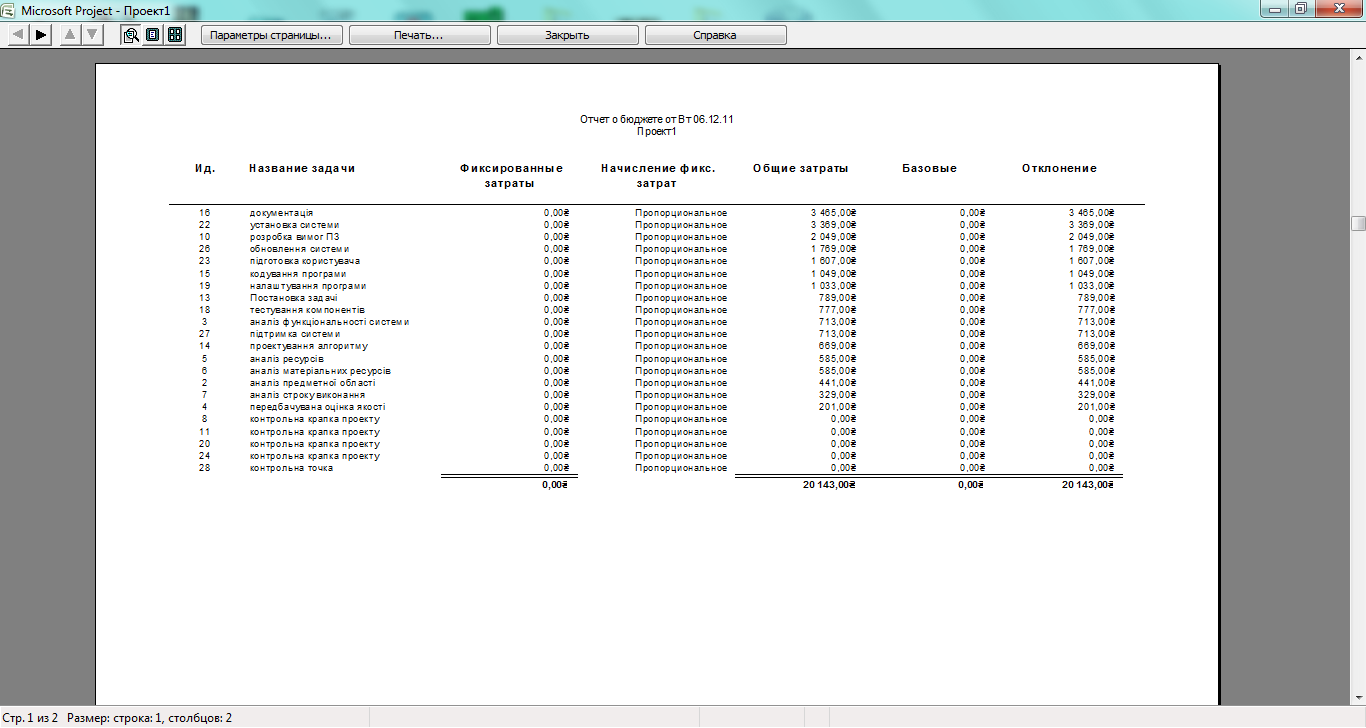The height and width of the screenshot is (728, 1366).
Task: Click task name документація
Action: pyautogui.click(x=281, y=213)
